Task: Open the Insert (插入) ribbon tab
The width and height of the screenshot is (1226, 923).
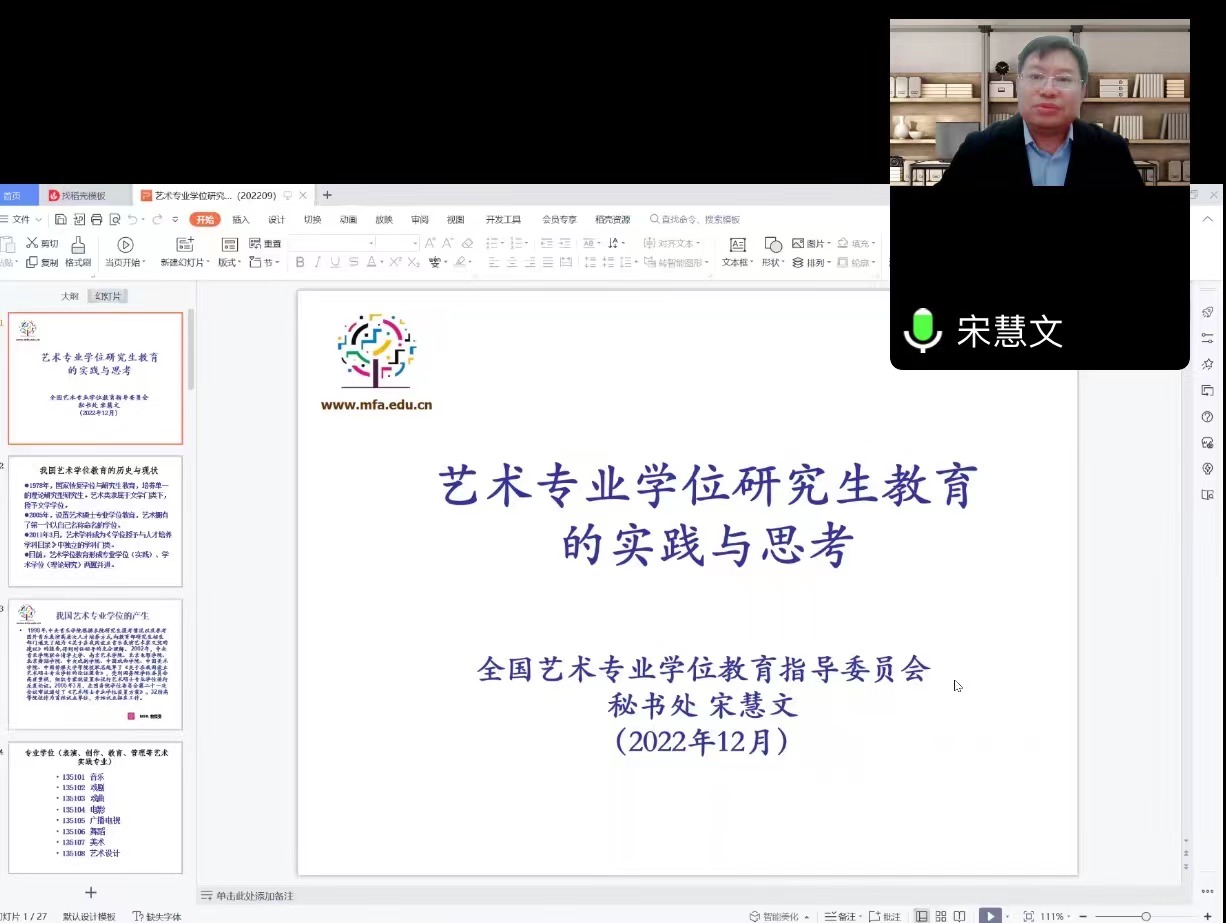Action: [x=241, y=219]
